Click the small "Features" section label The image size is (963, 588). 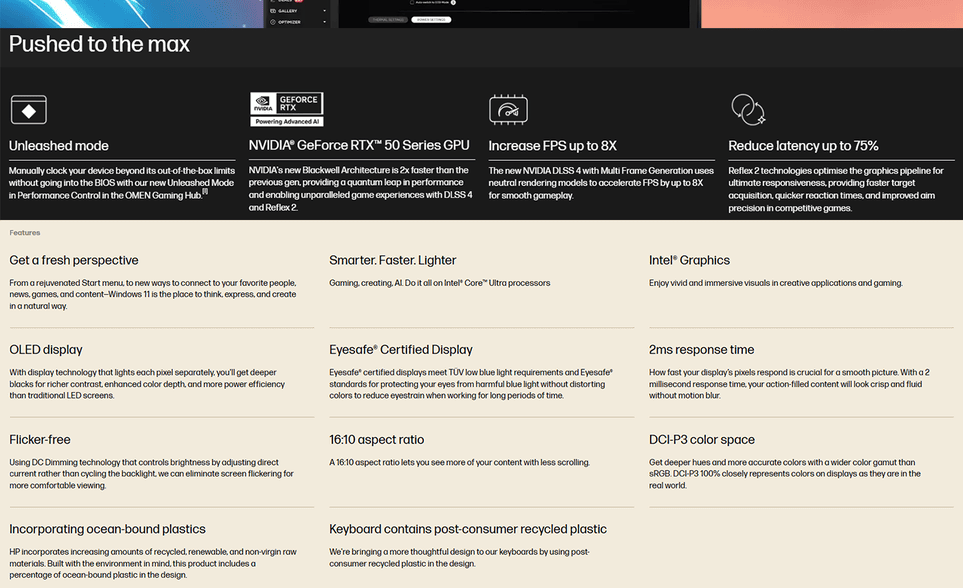coord(25,233)
